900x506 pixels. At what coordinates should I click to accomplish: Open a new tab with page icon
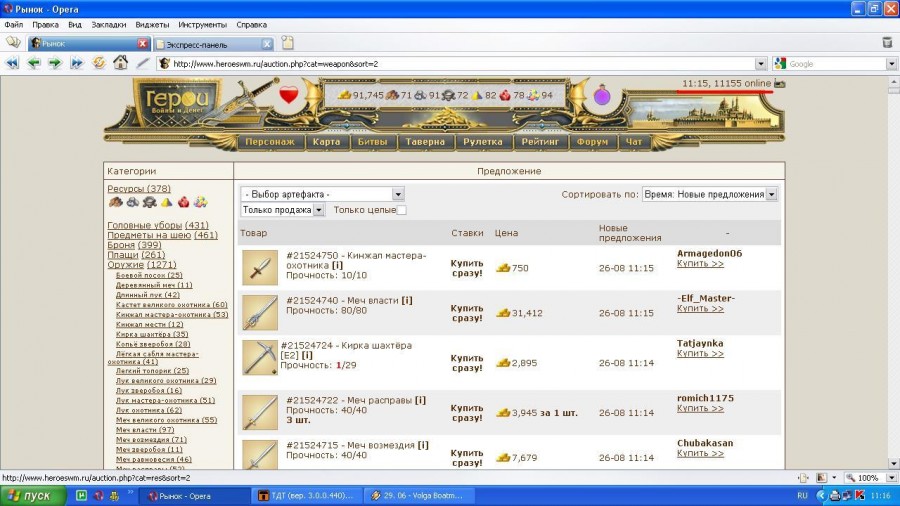pyautogui.click(x=288, y=43)
